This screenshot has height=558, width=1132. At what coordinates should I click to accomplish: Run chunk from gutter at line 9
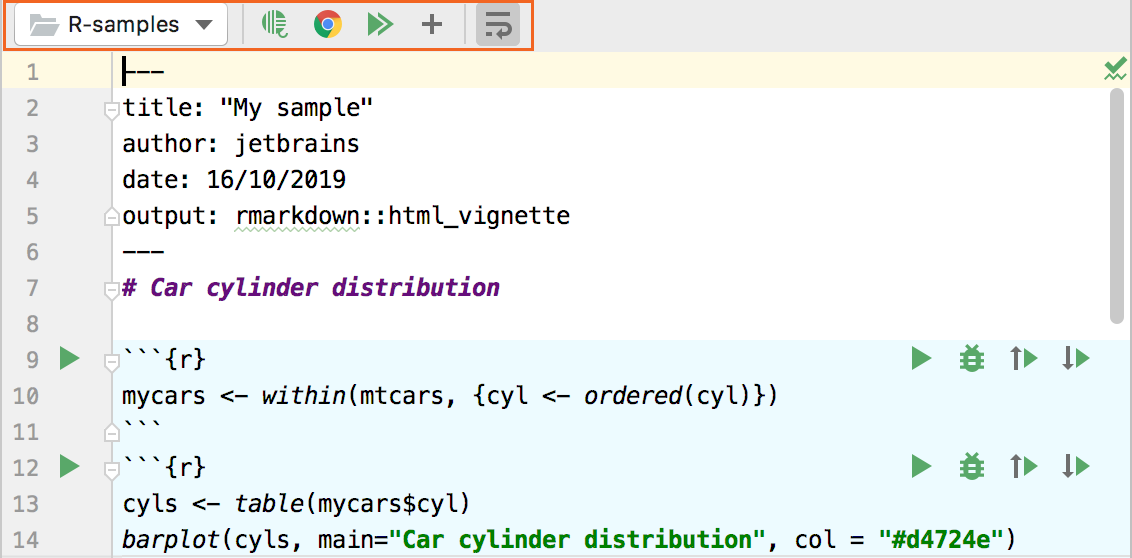pos(69,358)
